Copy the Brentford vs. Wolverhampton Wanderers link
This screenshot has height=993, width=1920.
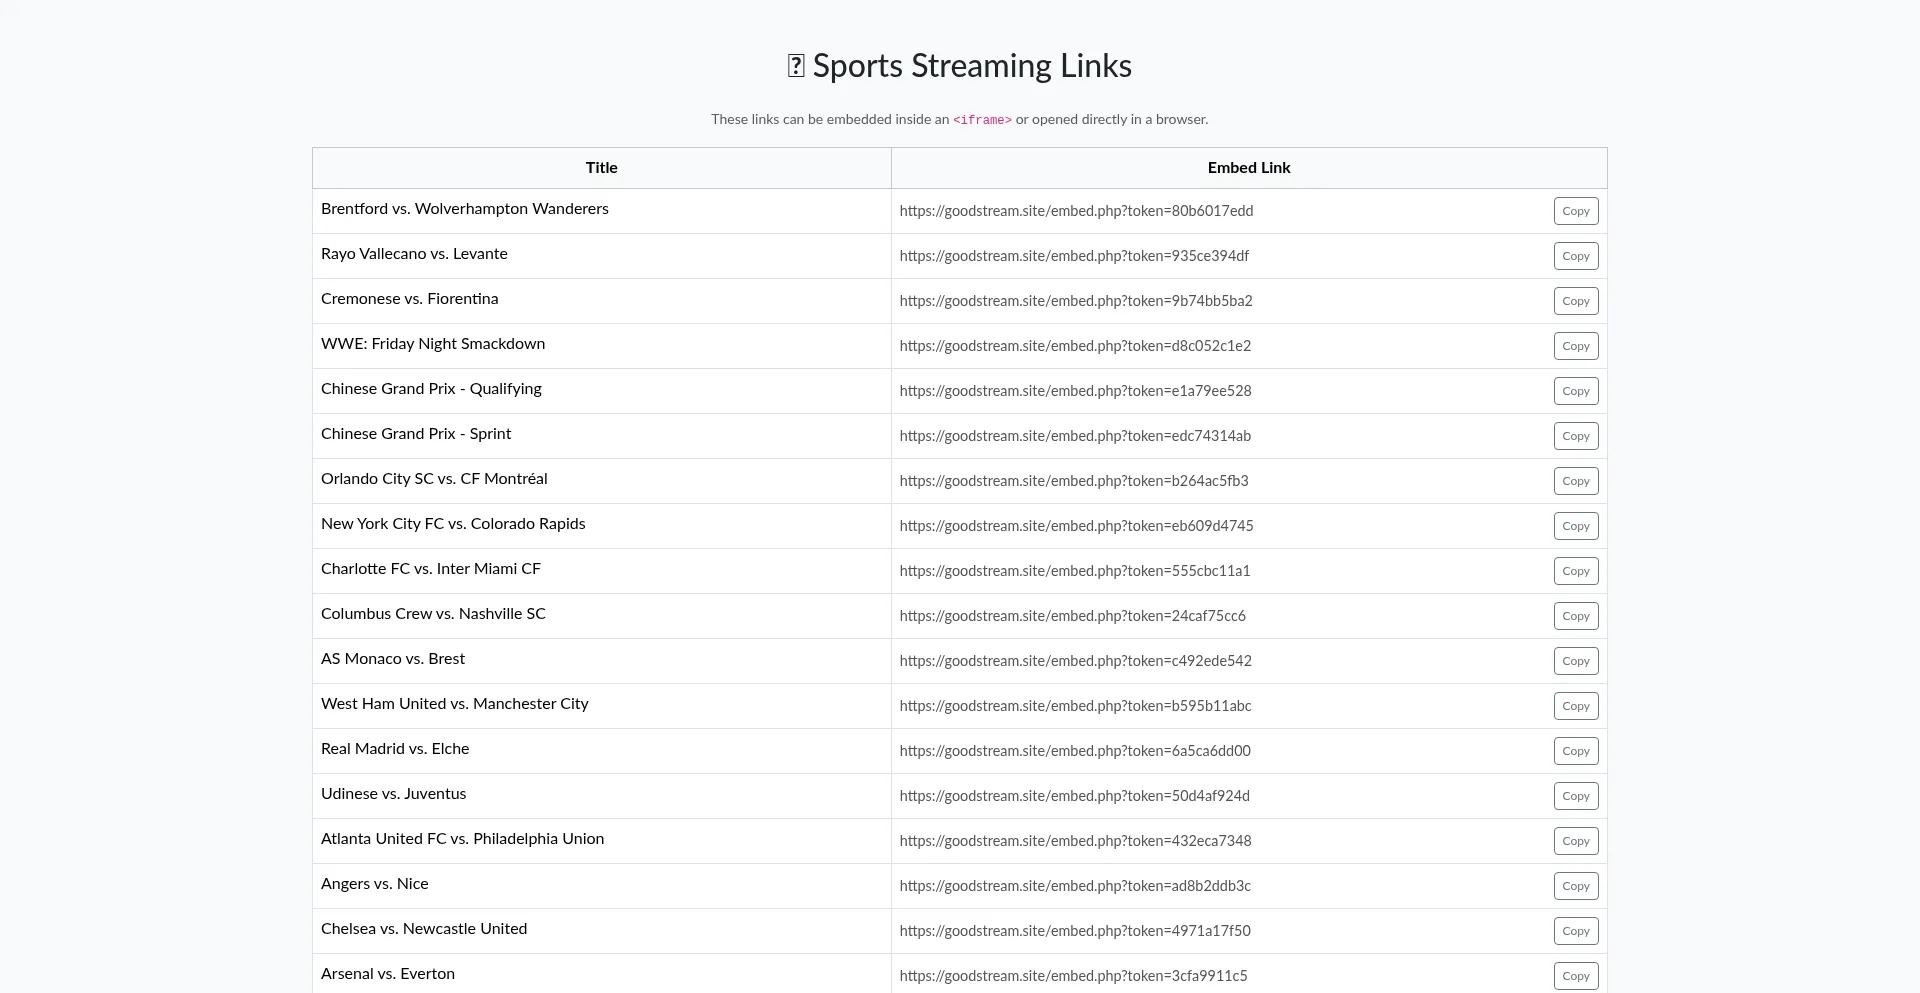coord(1576,211)
